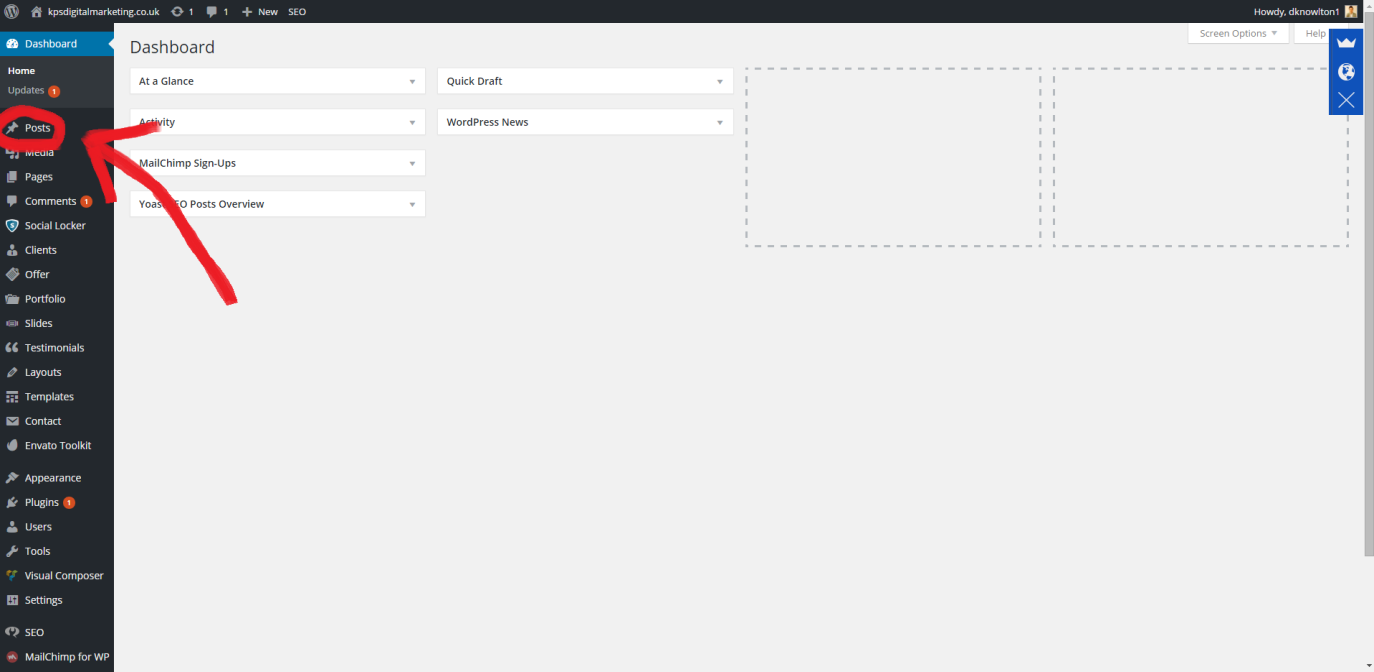Open Posts in the sidebar menu

click(x=38, y=128)
